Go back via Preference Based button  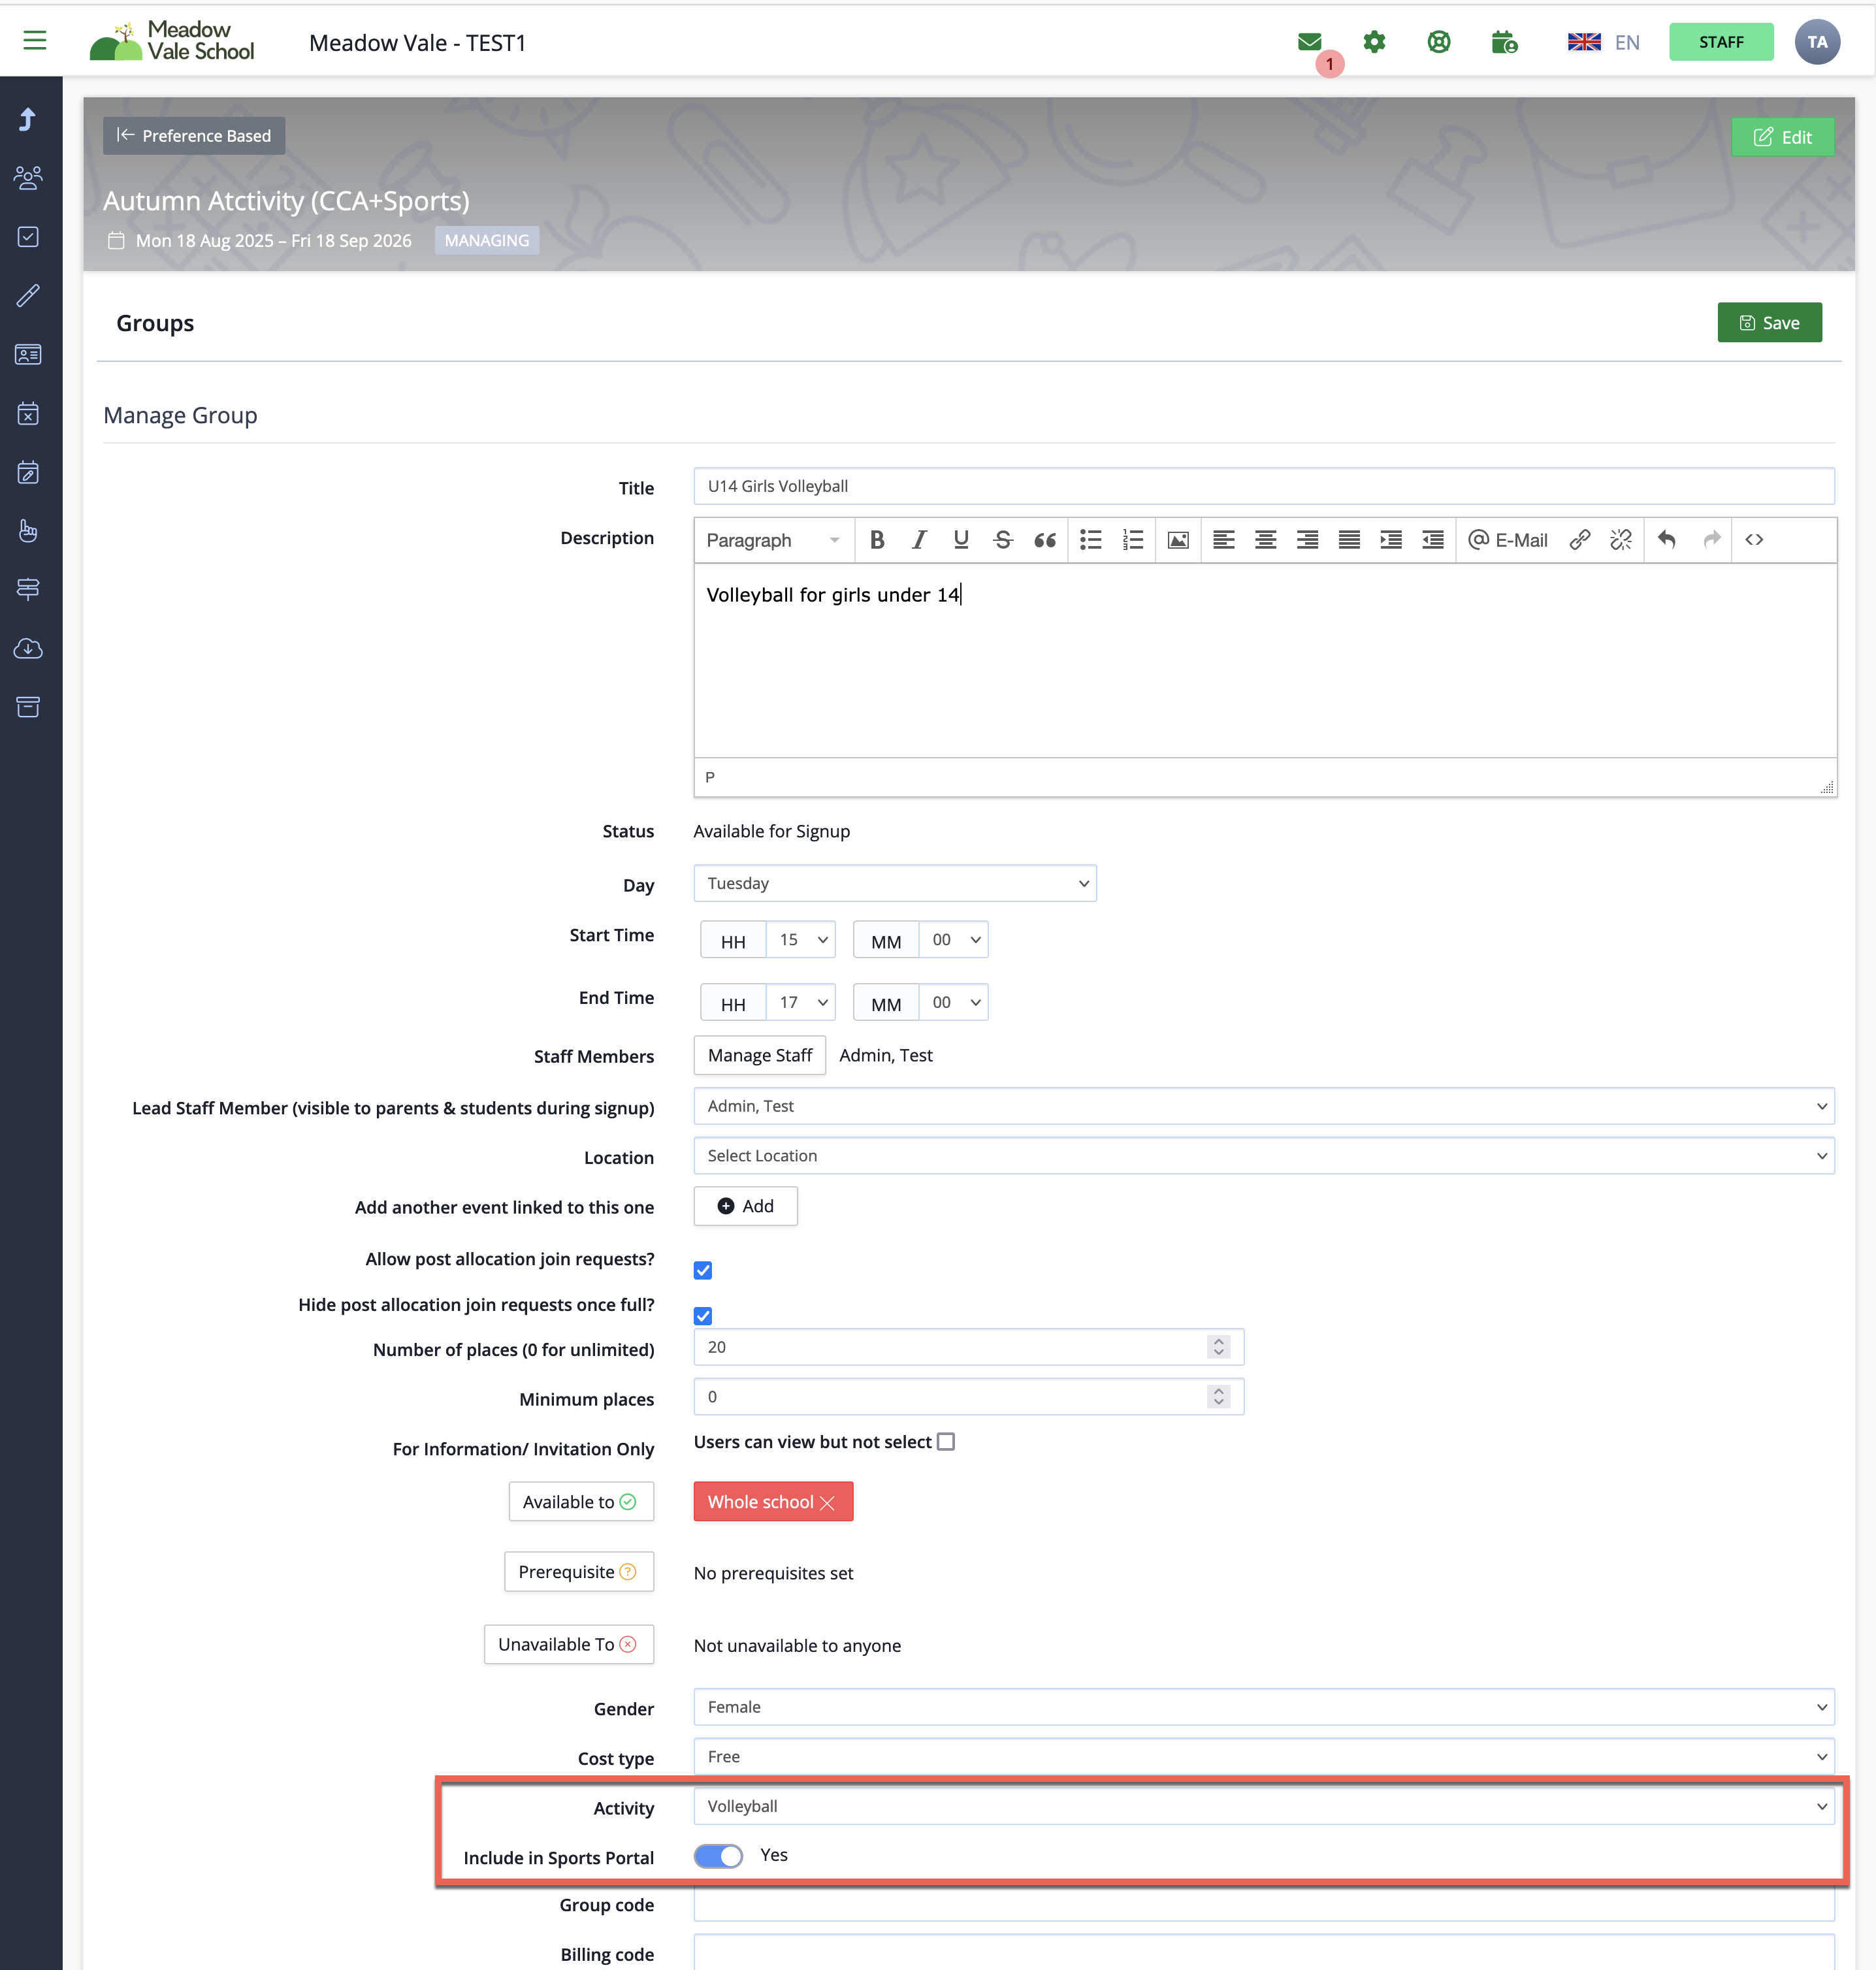coord(194,136)
